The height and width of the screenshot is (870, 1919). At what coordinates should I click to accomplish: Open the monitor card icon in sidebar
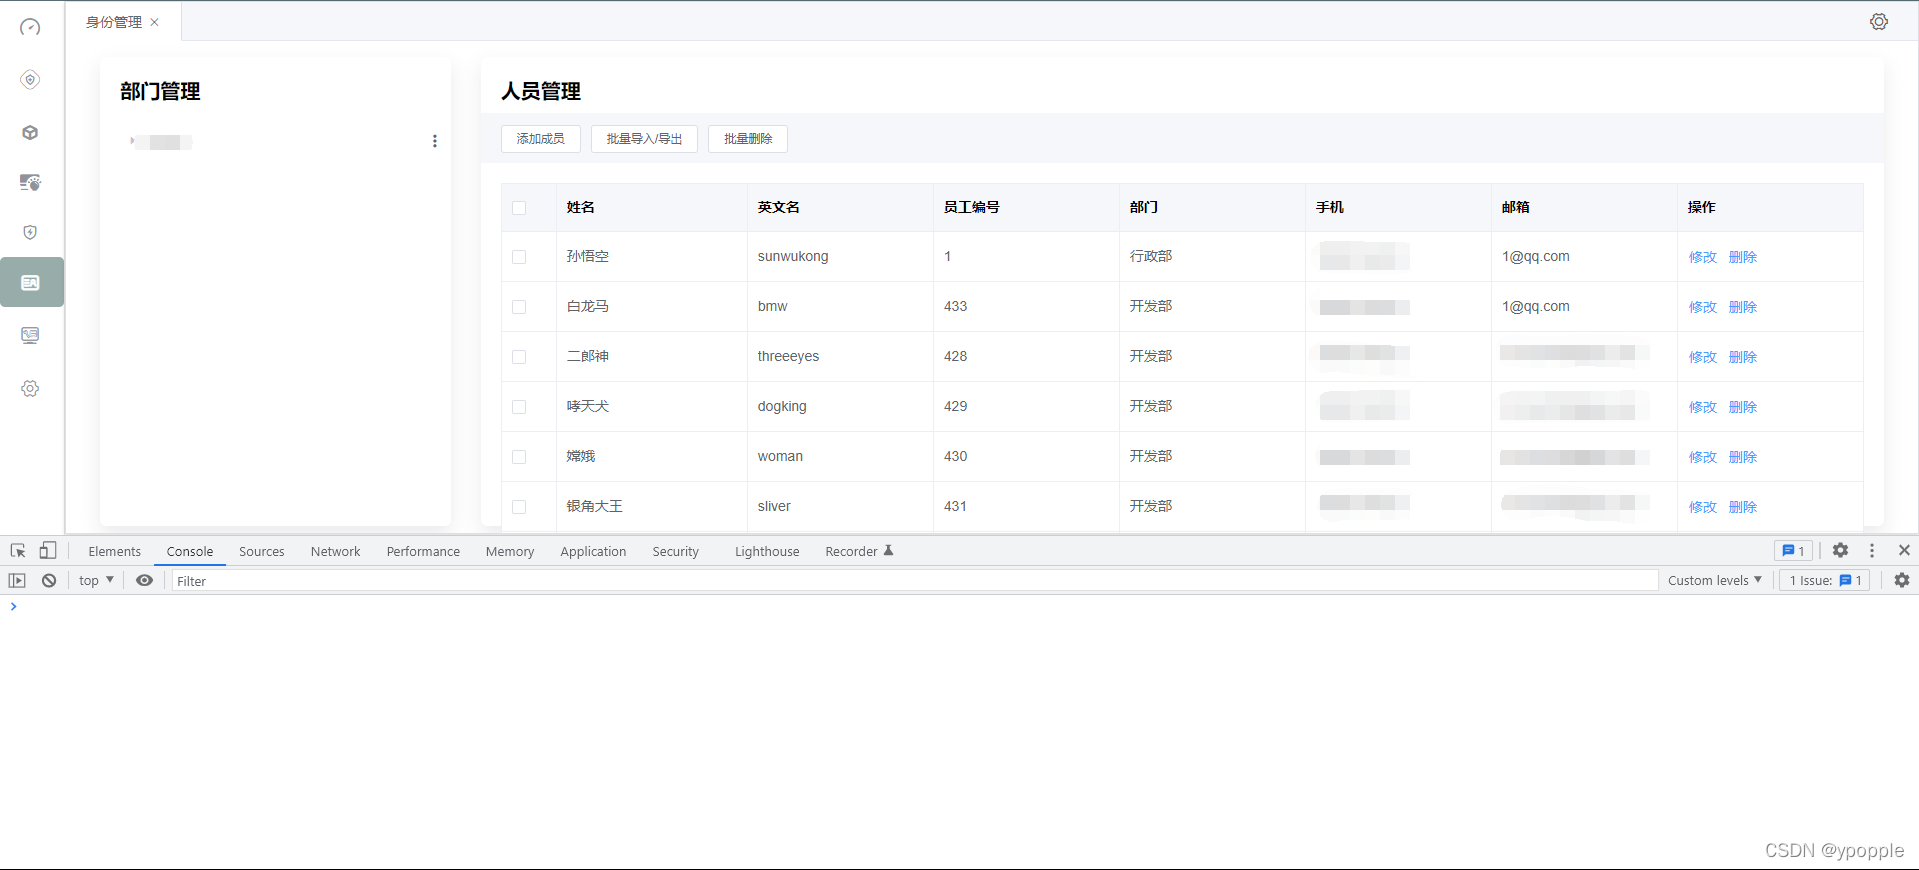(x=30, y=335)
